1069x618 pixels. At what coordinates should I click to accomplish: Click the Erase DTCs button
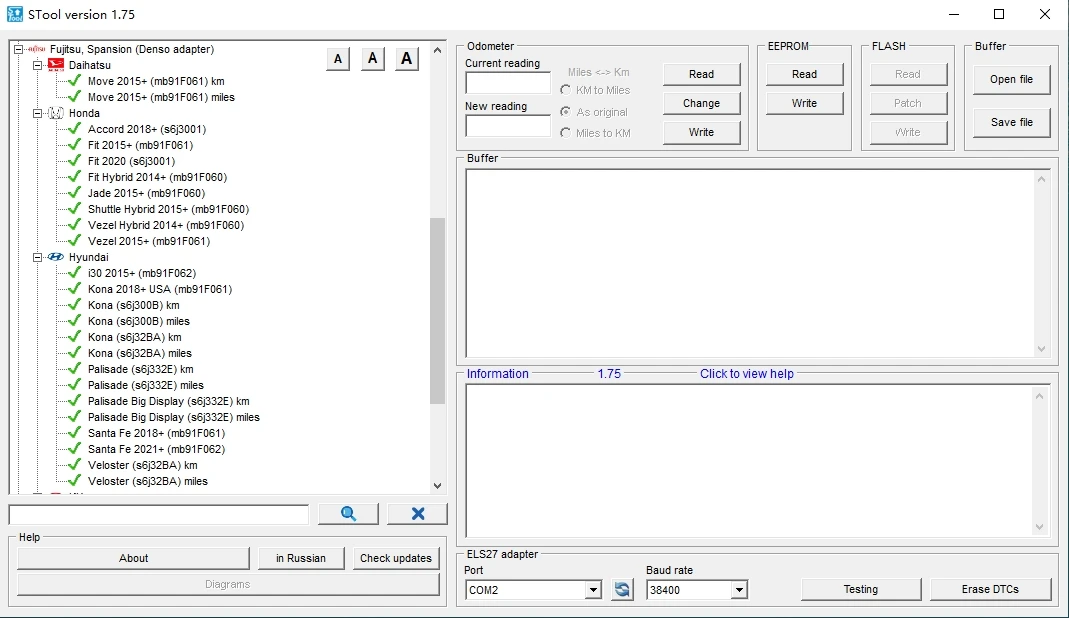[x=990, y=589]
